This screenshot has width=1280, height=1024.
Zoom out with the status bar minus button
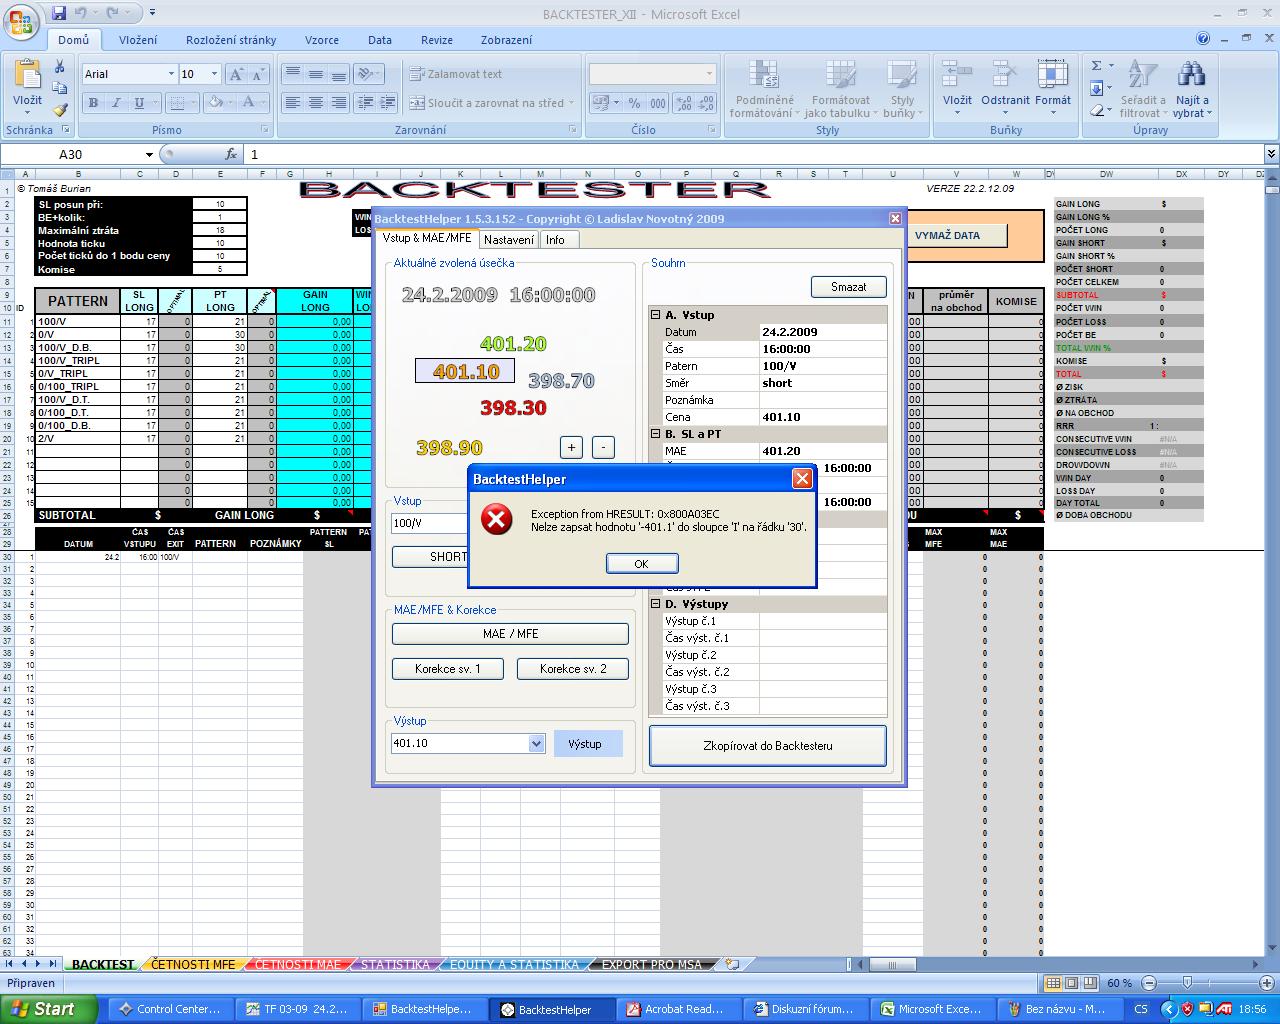click(x=1147, y=983)
